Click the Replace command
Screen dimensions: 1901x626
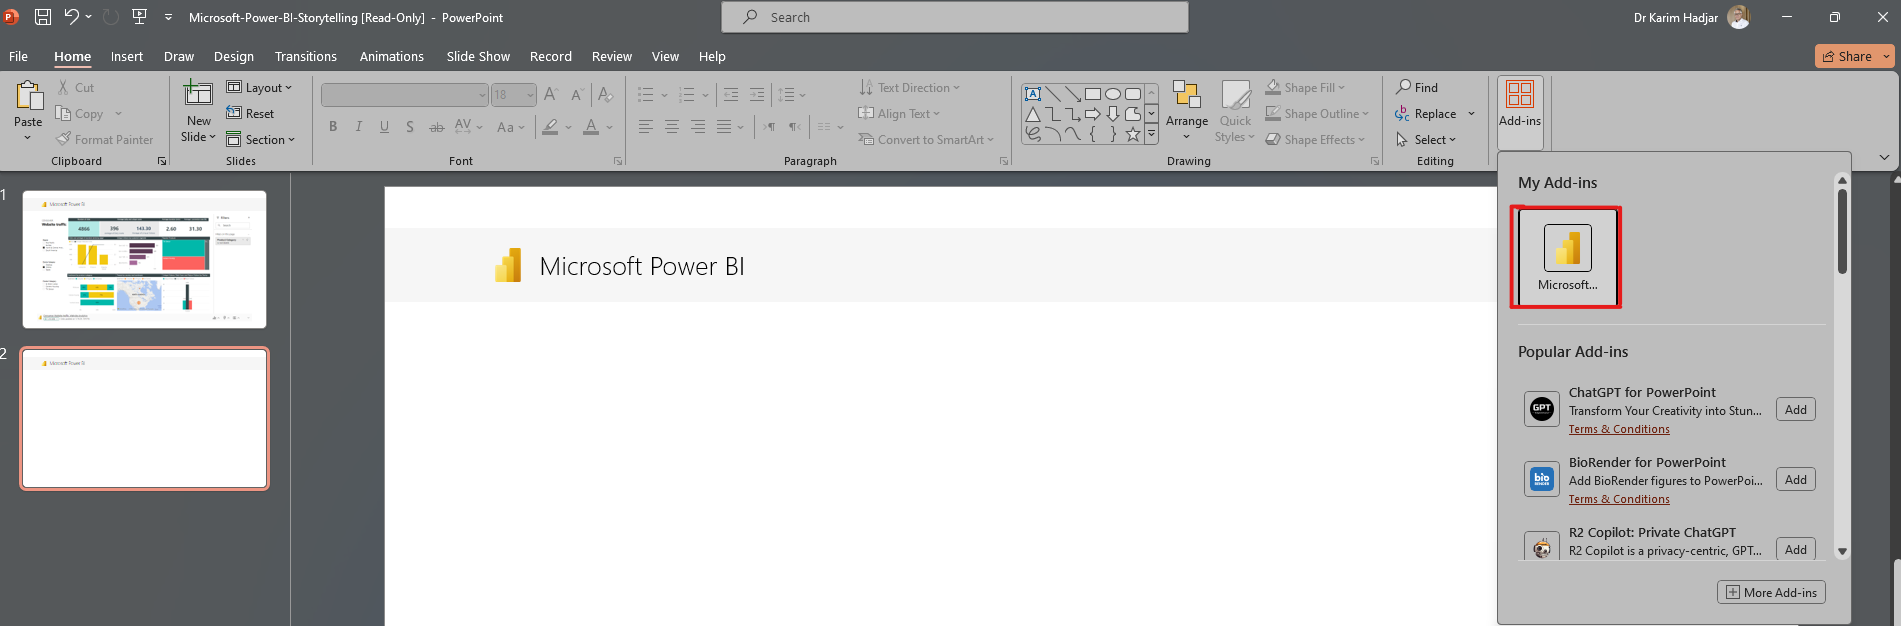point(1427,114)
